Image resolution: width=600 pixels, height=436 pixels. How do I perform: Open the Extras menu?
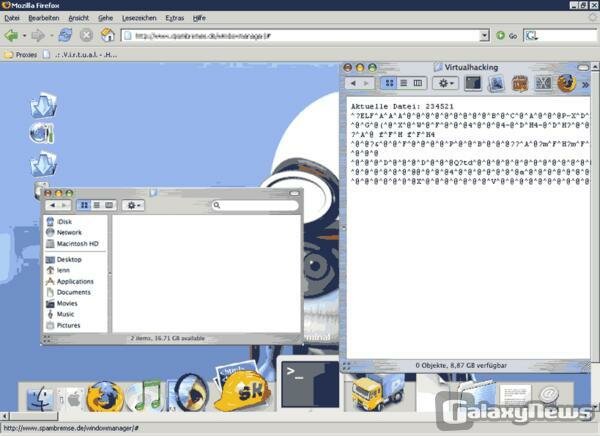click(174, 18)
